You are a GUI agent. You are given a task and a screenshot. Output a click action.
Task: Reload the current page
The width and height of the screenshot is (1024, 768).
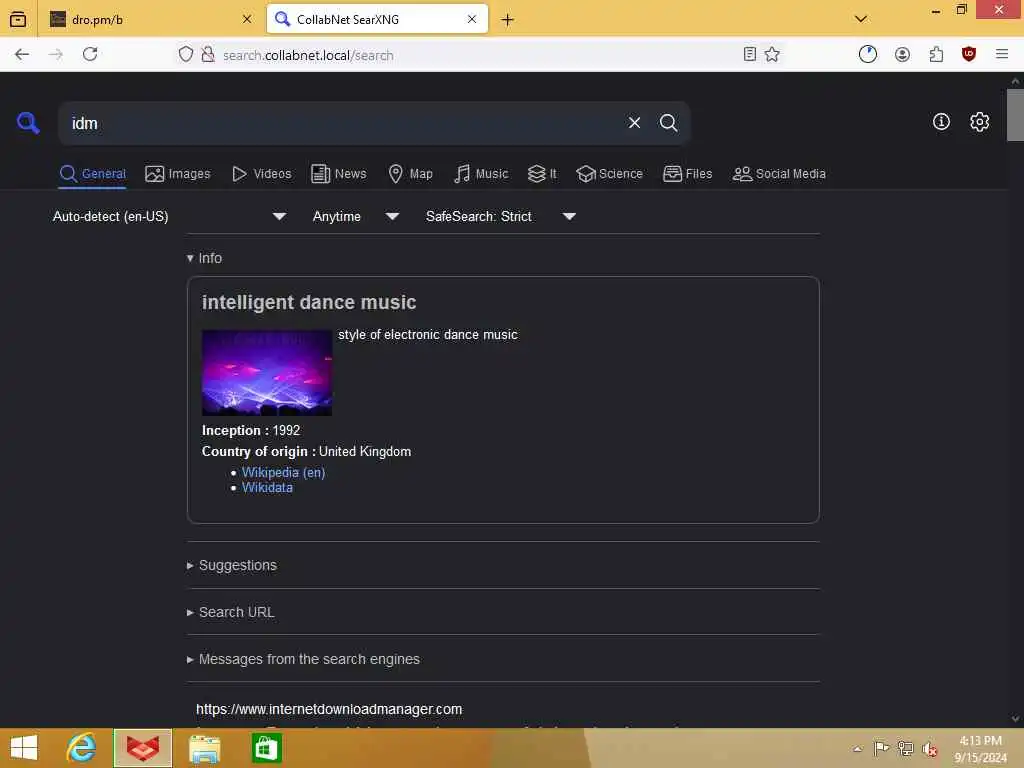tap(90, 54)
